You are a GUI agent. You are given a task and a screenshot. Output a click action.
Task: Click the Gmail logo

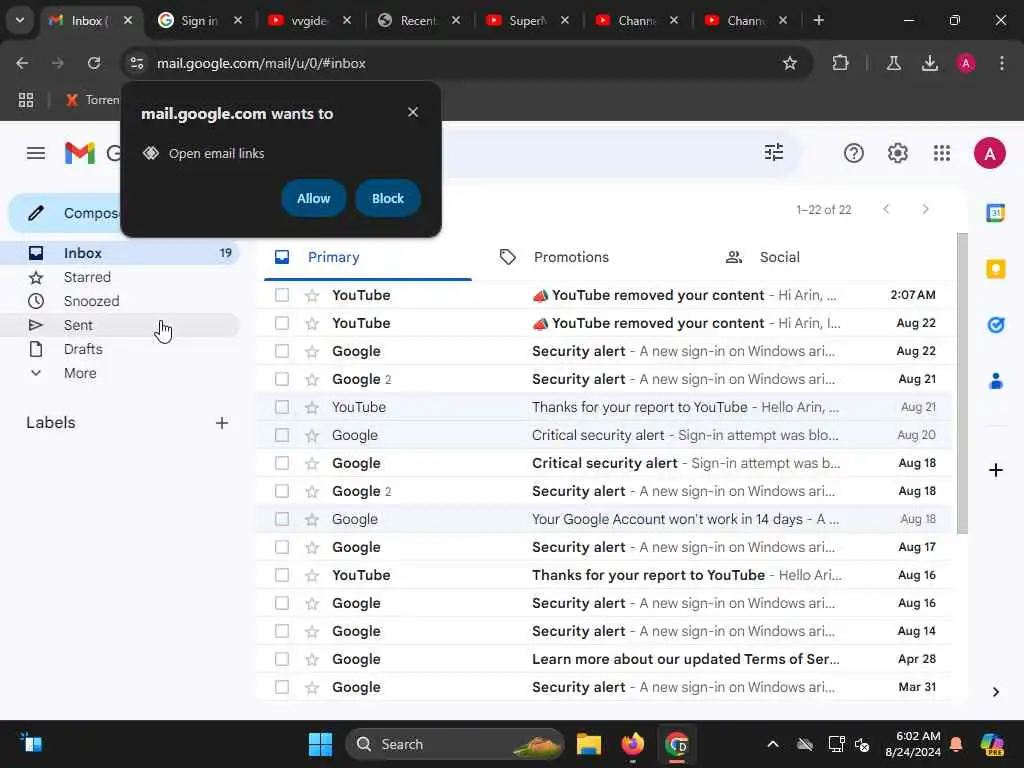(x=80, y=153)
